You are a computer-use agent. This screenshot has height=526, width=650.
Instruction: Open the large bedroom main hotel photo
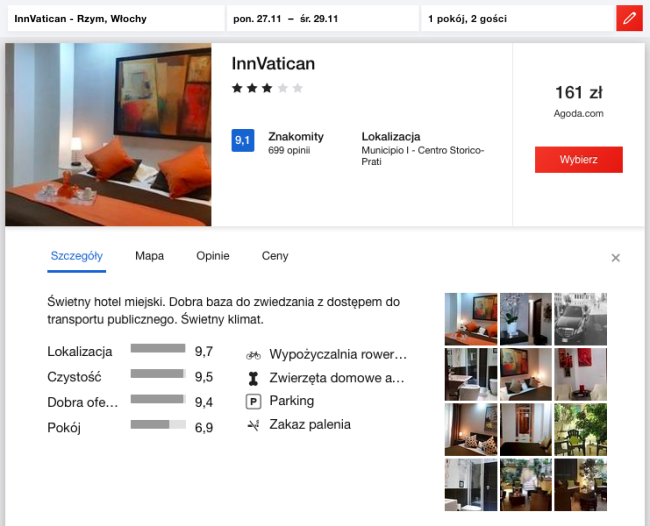[x=108, y=135]
